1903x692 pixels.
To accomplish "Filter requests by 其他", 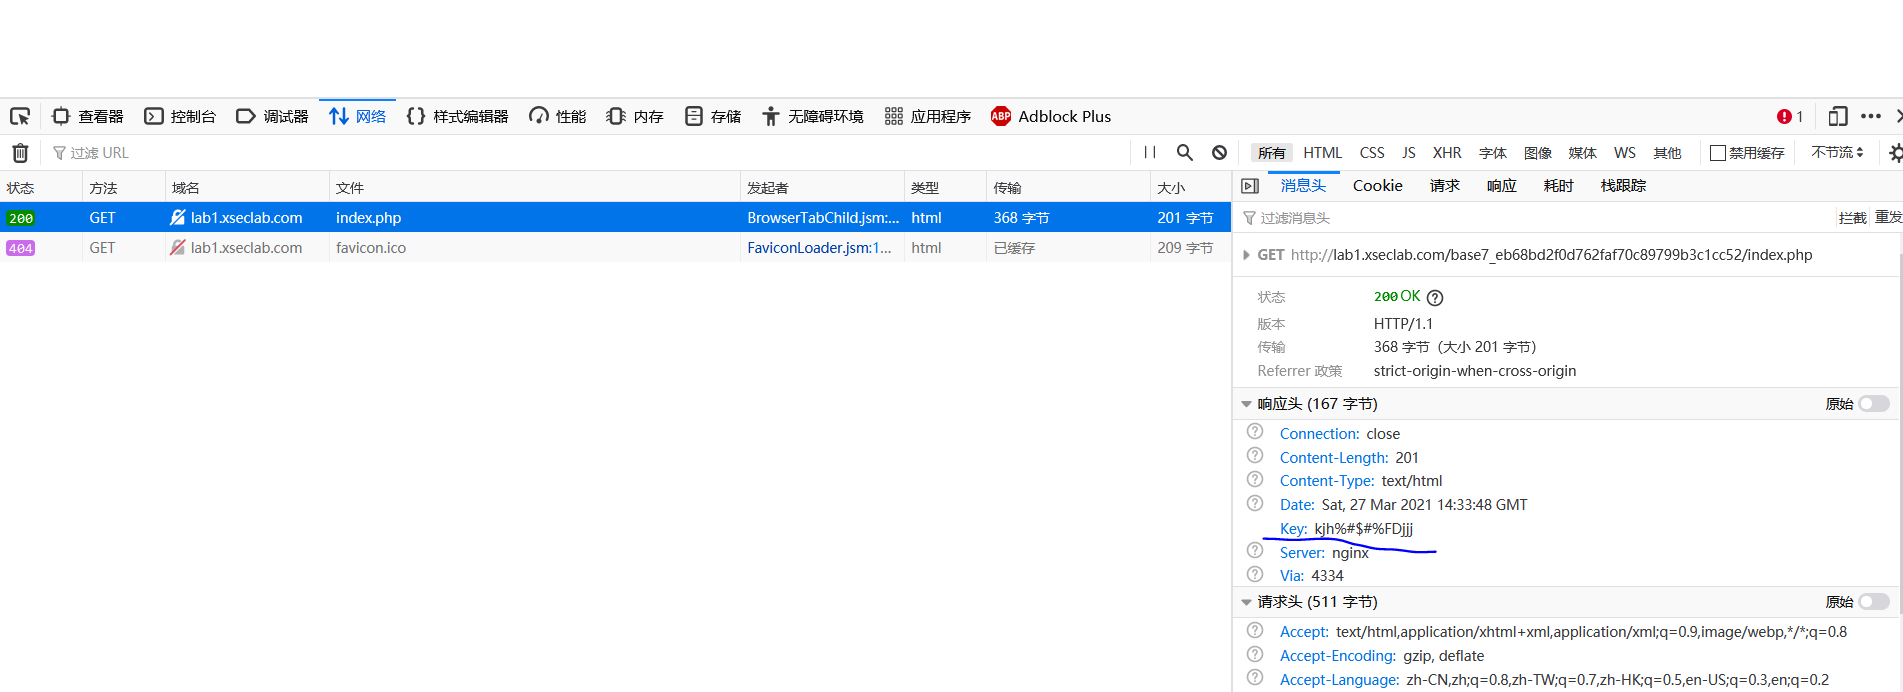I will [x=1667, y=153].
